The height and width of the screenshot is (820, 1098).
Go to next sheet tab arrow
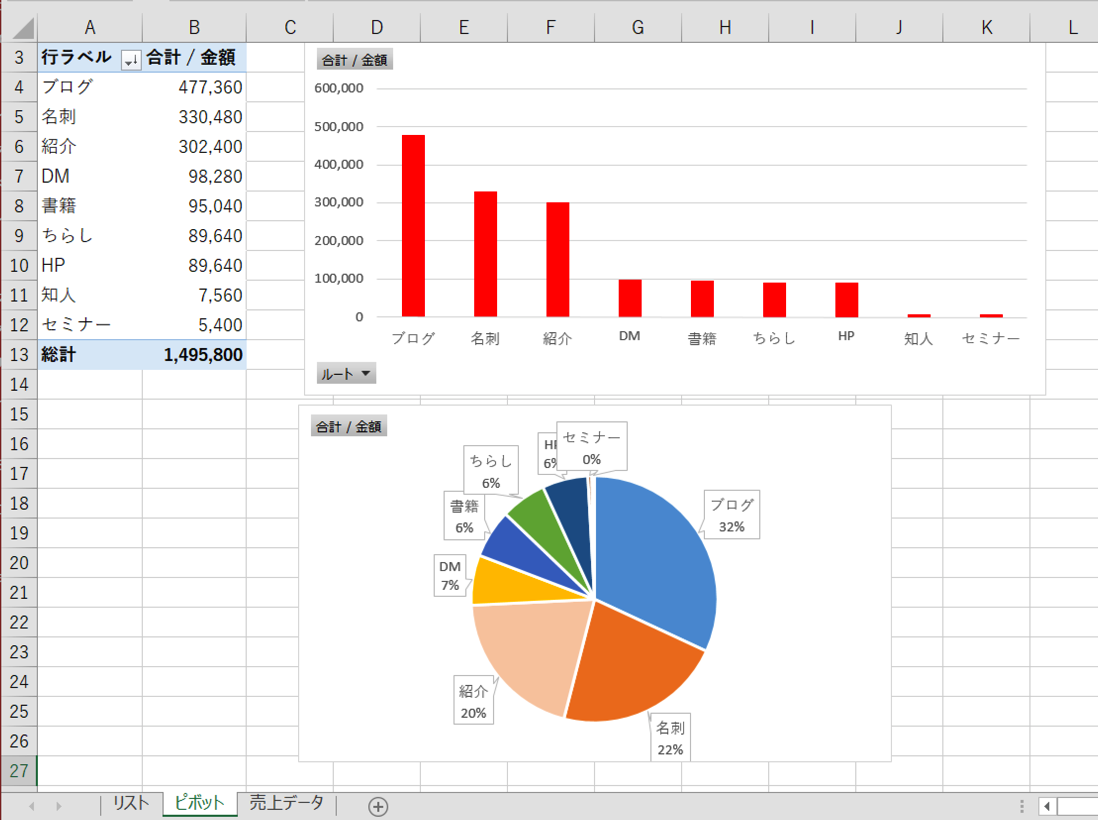[x=59, y=807]
